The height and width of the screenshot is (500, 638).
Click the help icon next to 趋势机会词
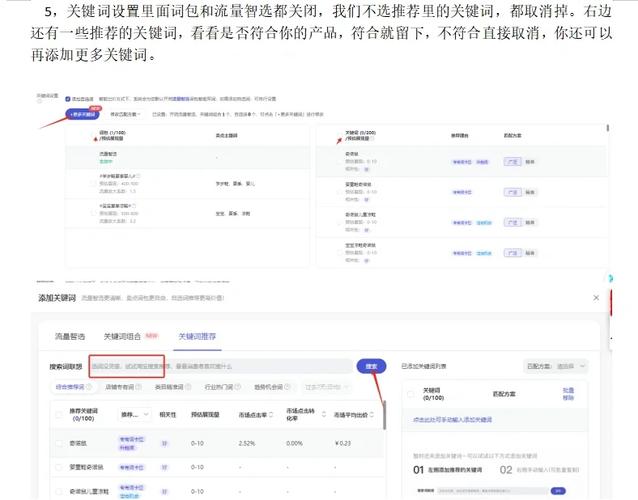pos(287,386)
